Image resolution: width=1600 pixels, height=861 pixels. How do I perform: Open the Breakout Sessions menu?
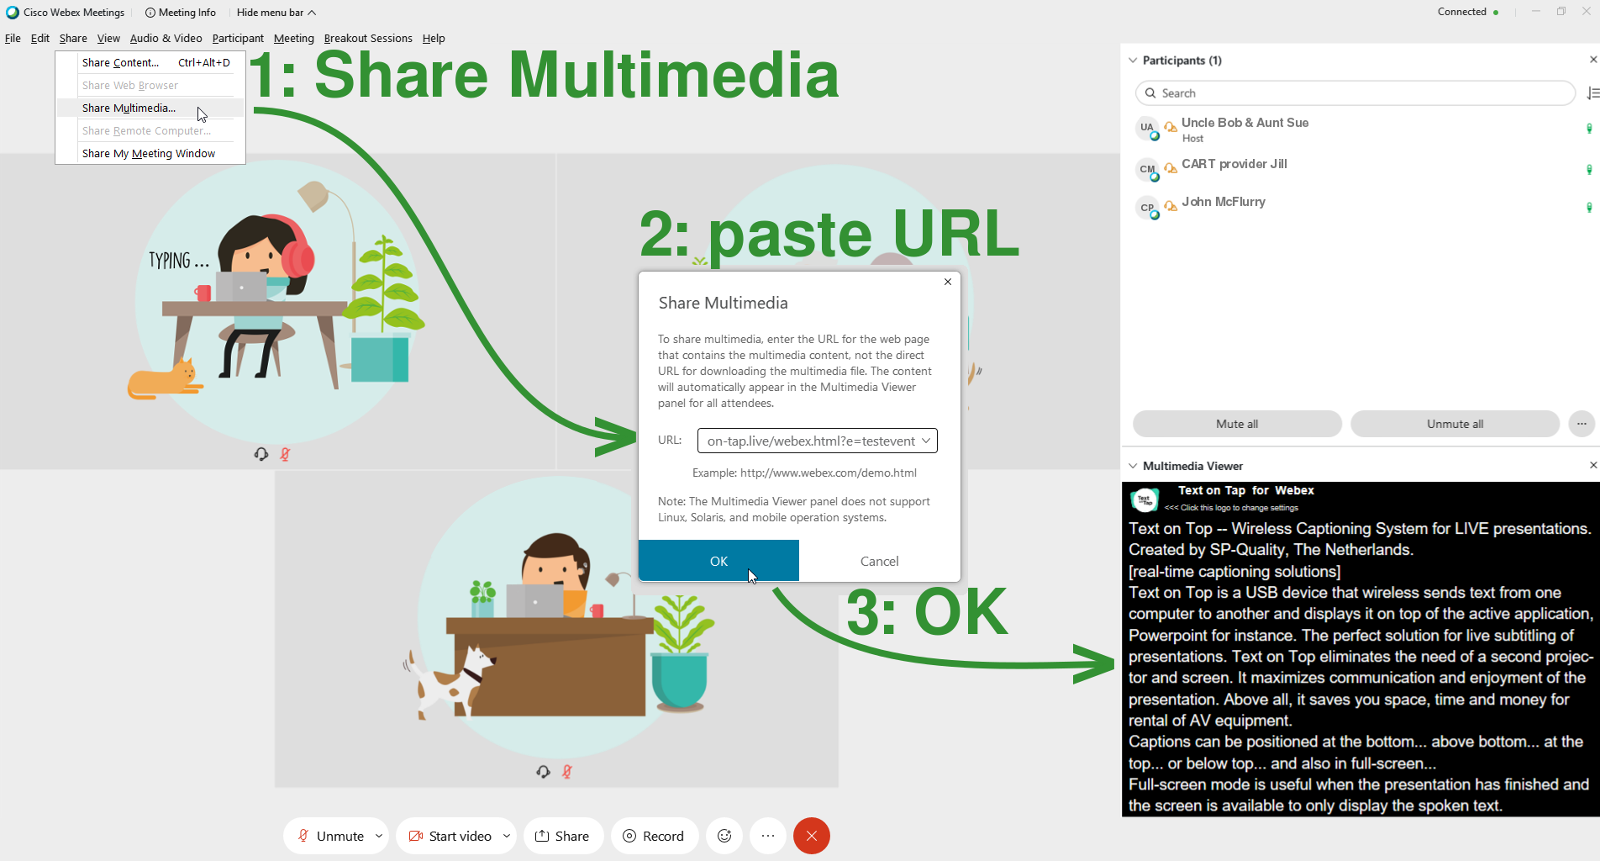pyautogui.click(x=368, y=38)
